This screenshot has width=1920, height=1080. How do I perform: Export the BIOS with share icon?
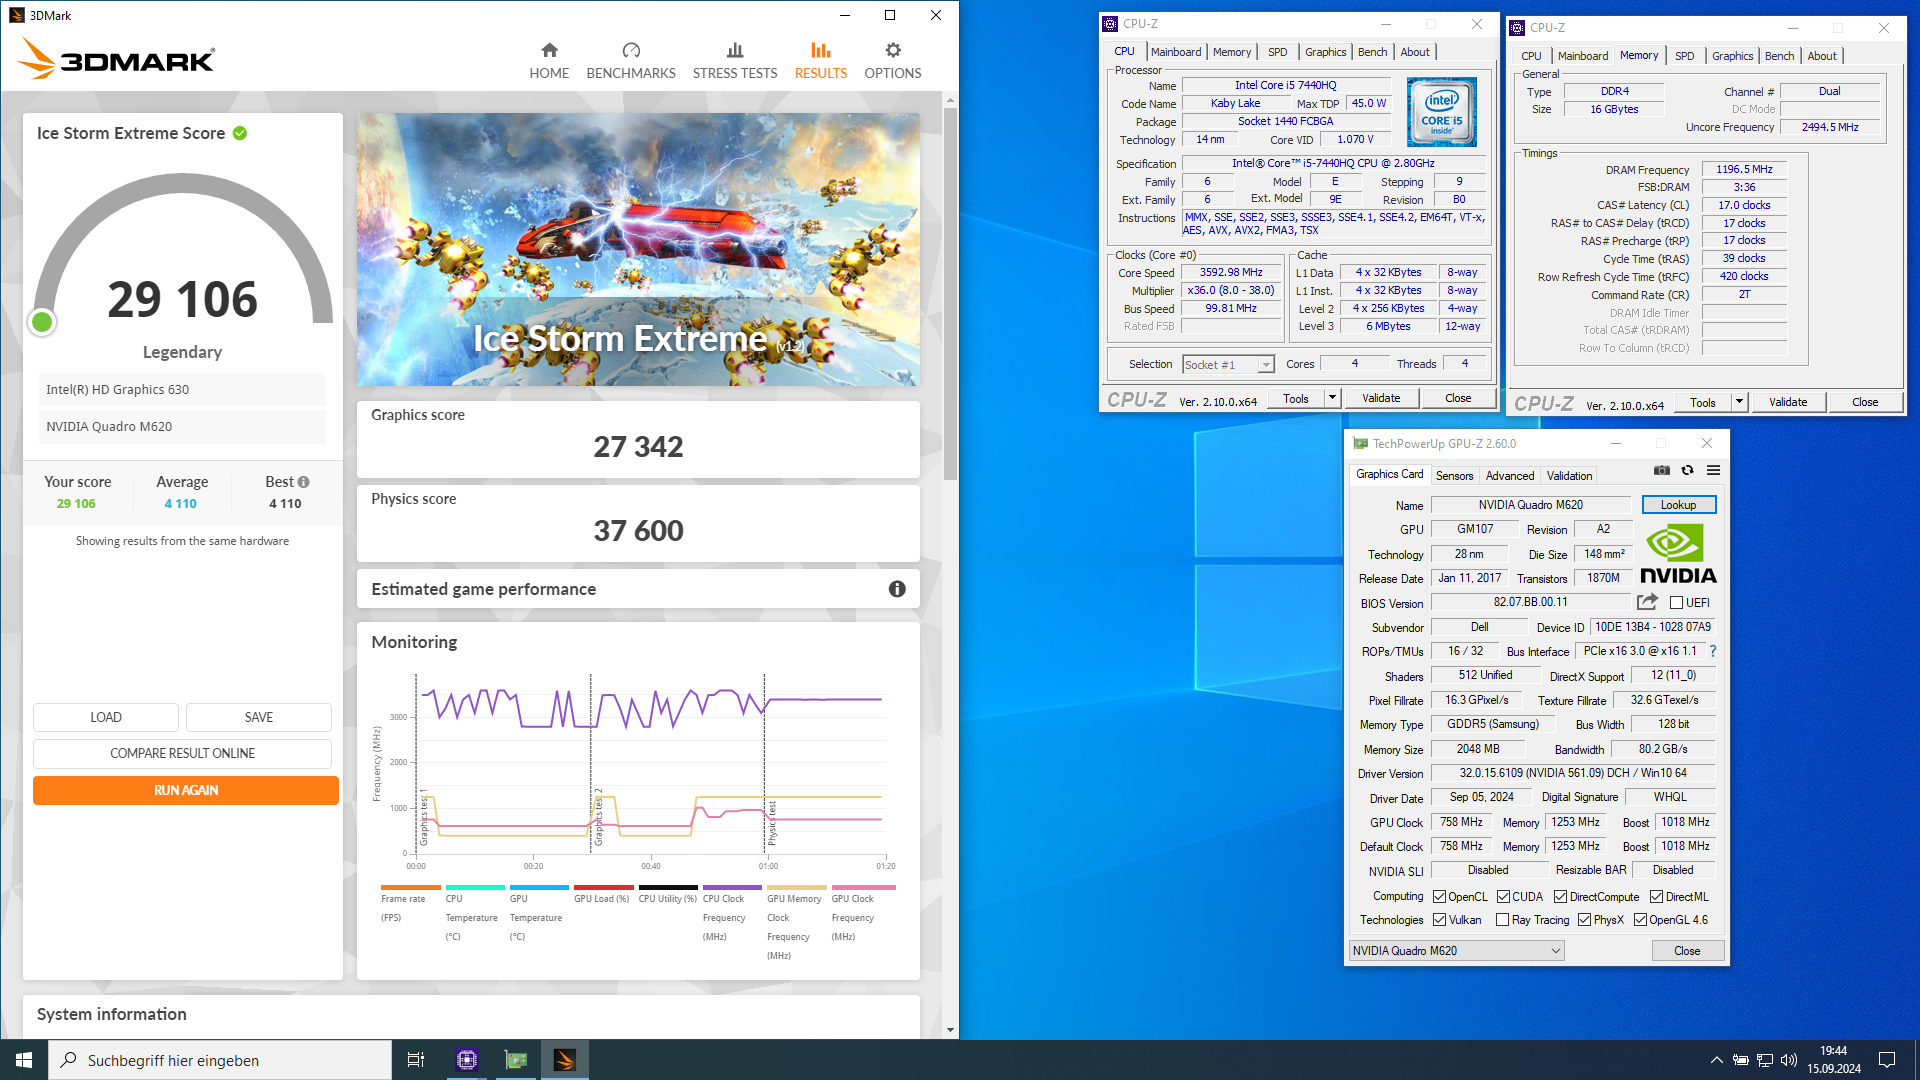(x=1647, y=602)
